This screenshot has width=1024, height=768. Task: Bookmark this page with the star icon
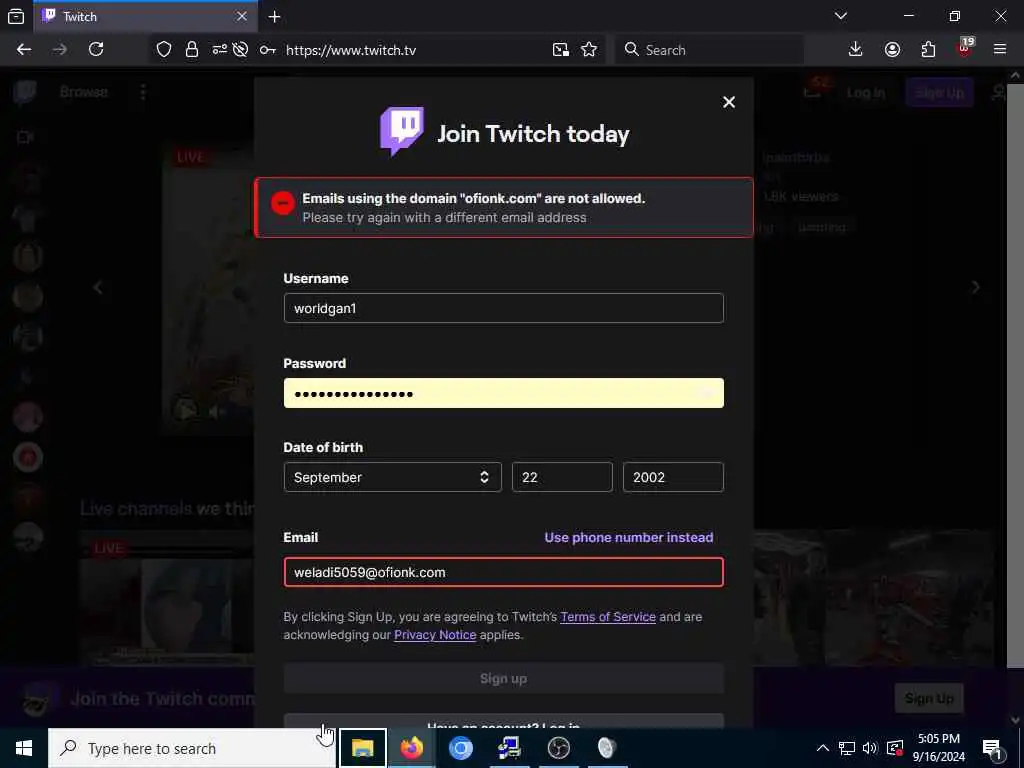(589, 50)
